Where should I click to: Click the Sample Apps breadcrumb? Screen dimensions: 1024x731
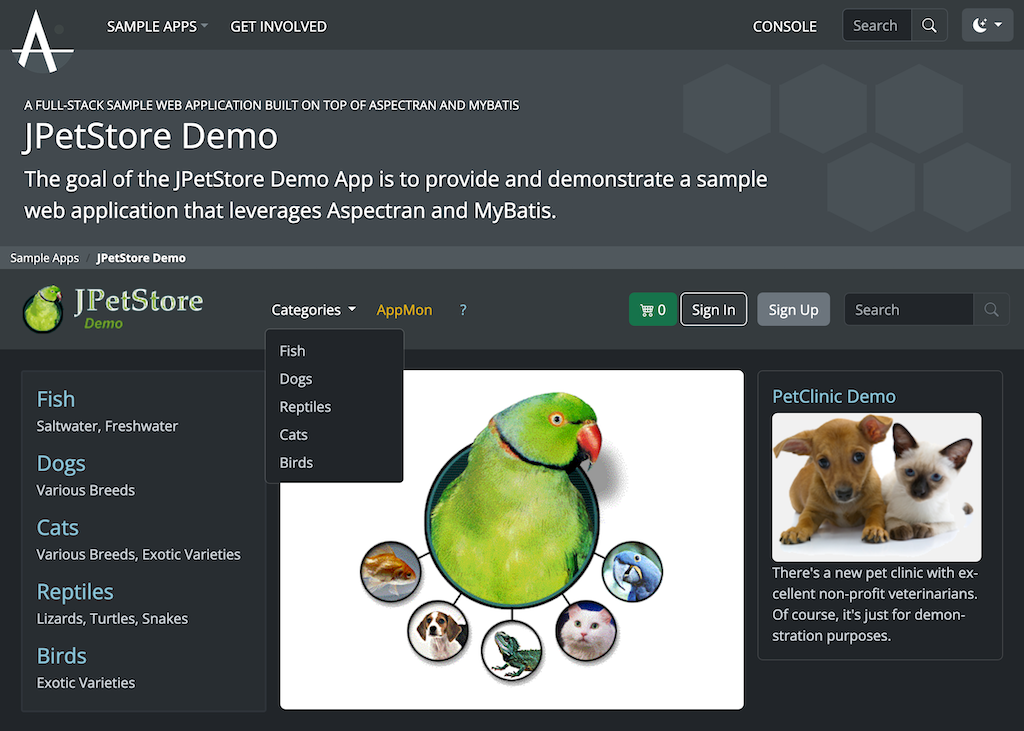(x=44, y=258)
